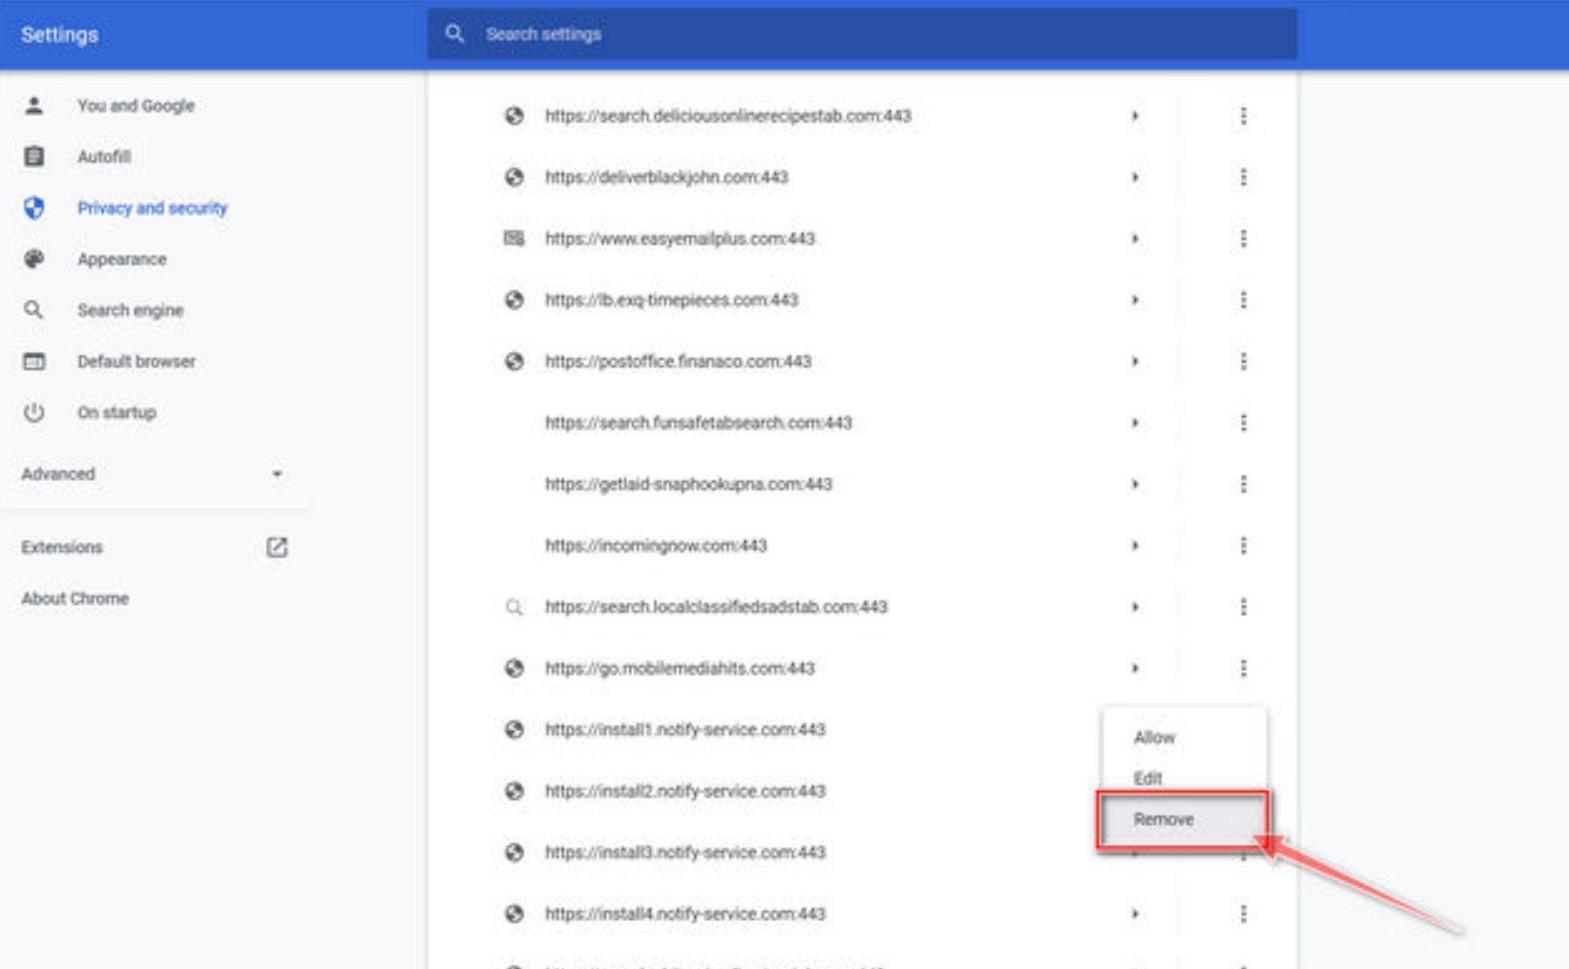This screenshot has width=1569, height=969.
Task: Click the globe icon for install1.notify-service.com
Action: tap(514, 729)
